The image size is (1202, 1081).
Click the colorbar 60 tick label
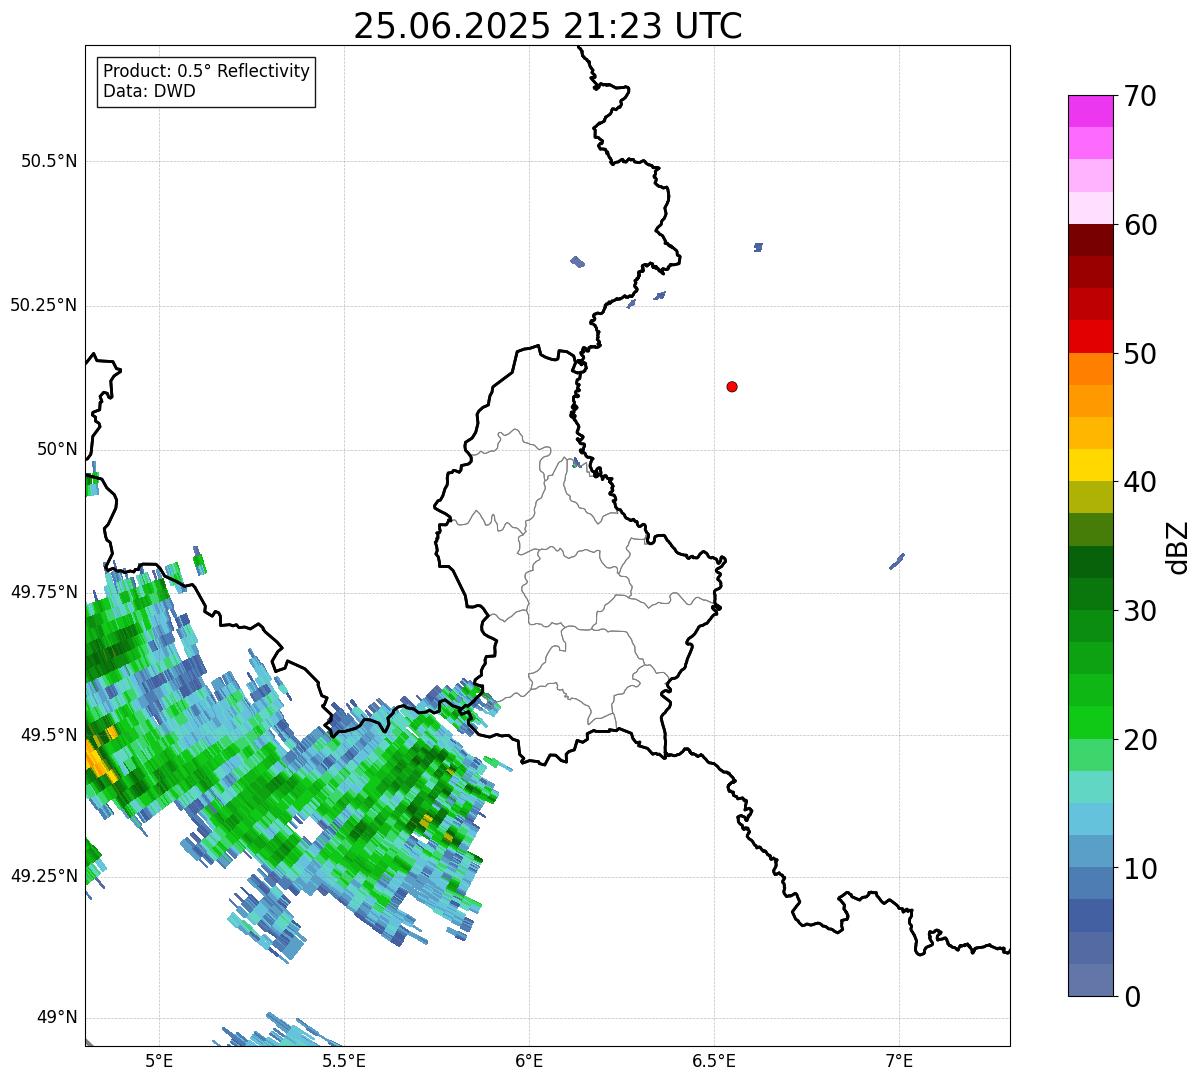(1140, 225)
